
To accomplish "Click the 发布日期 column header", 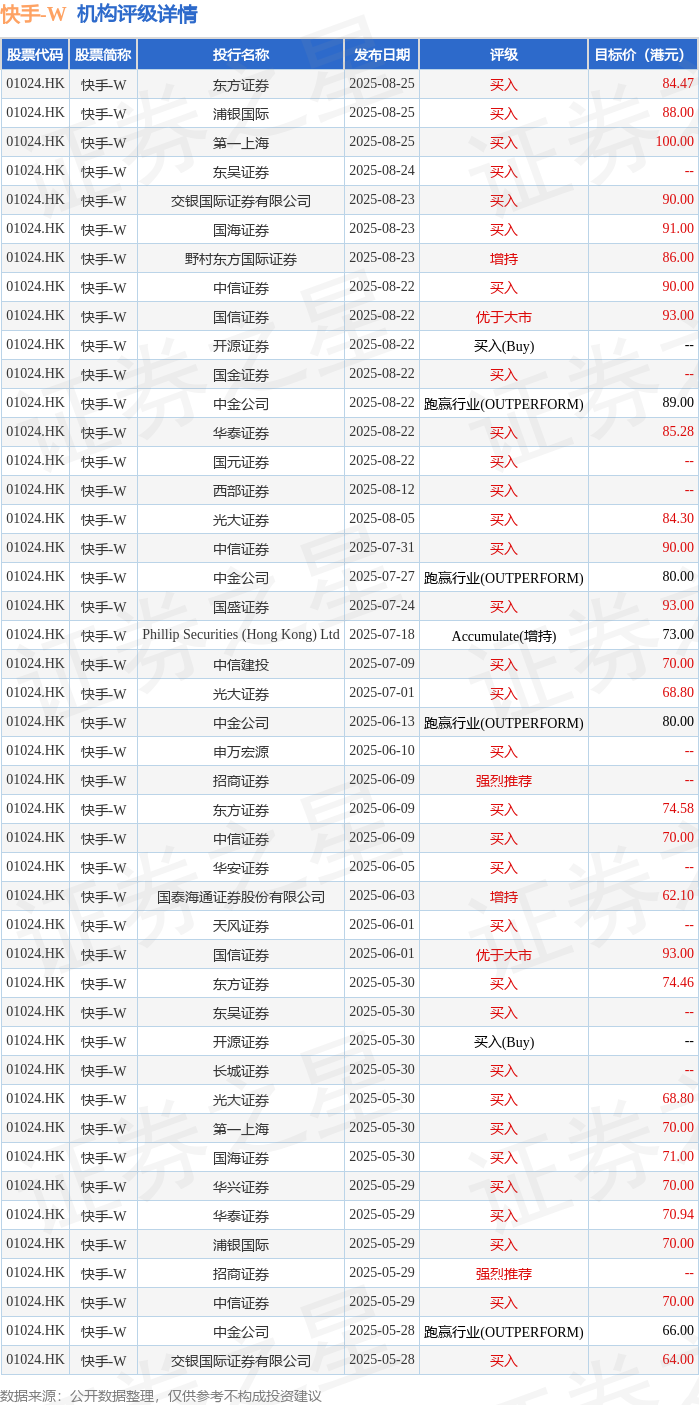I will [x=381, y=55].
